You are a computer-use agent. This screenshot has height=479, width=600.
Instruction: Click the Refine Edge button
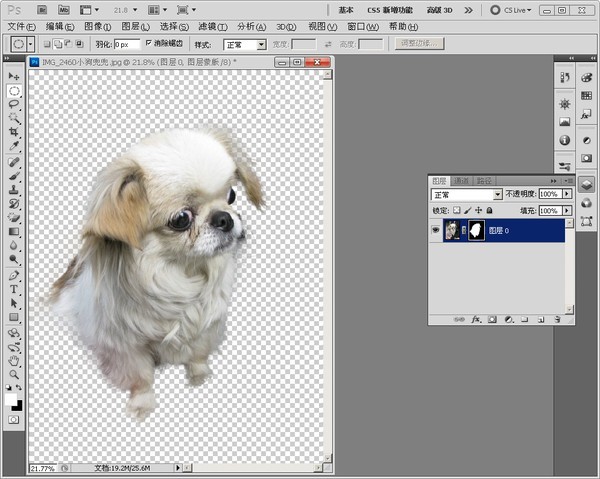click(x=419, y=44)
